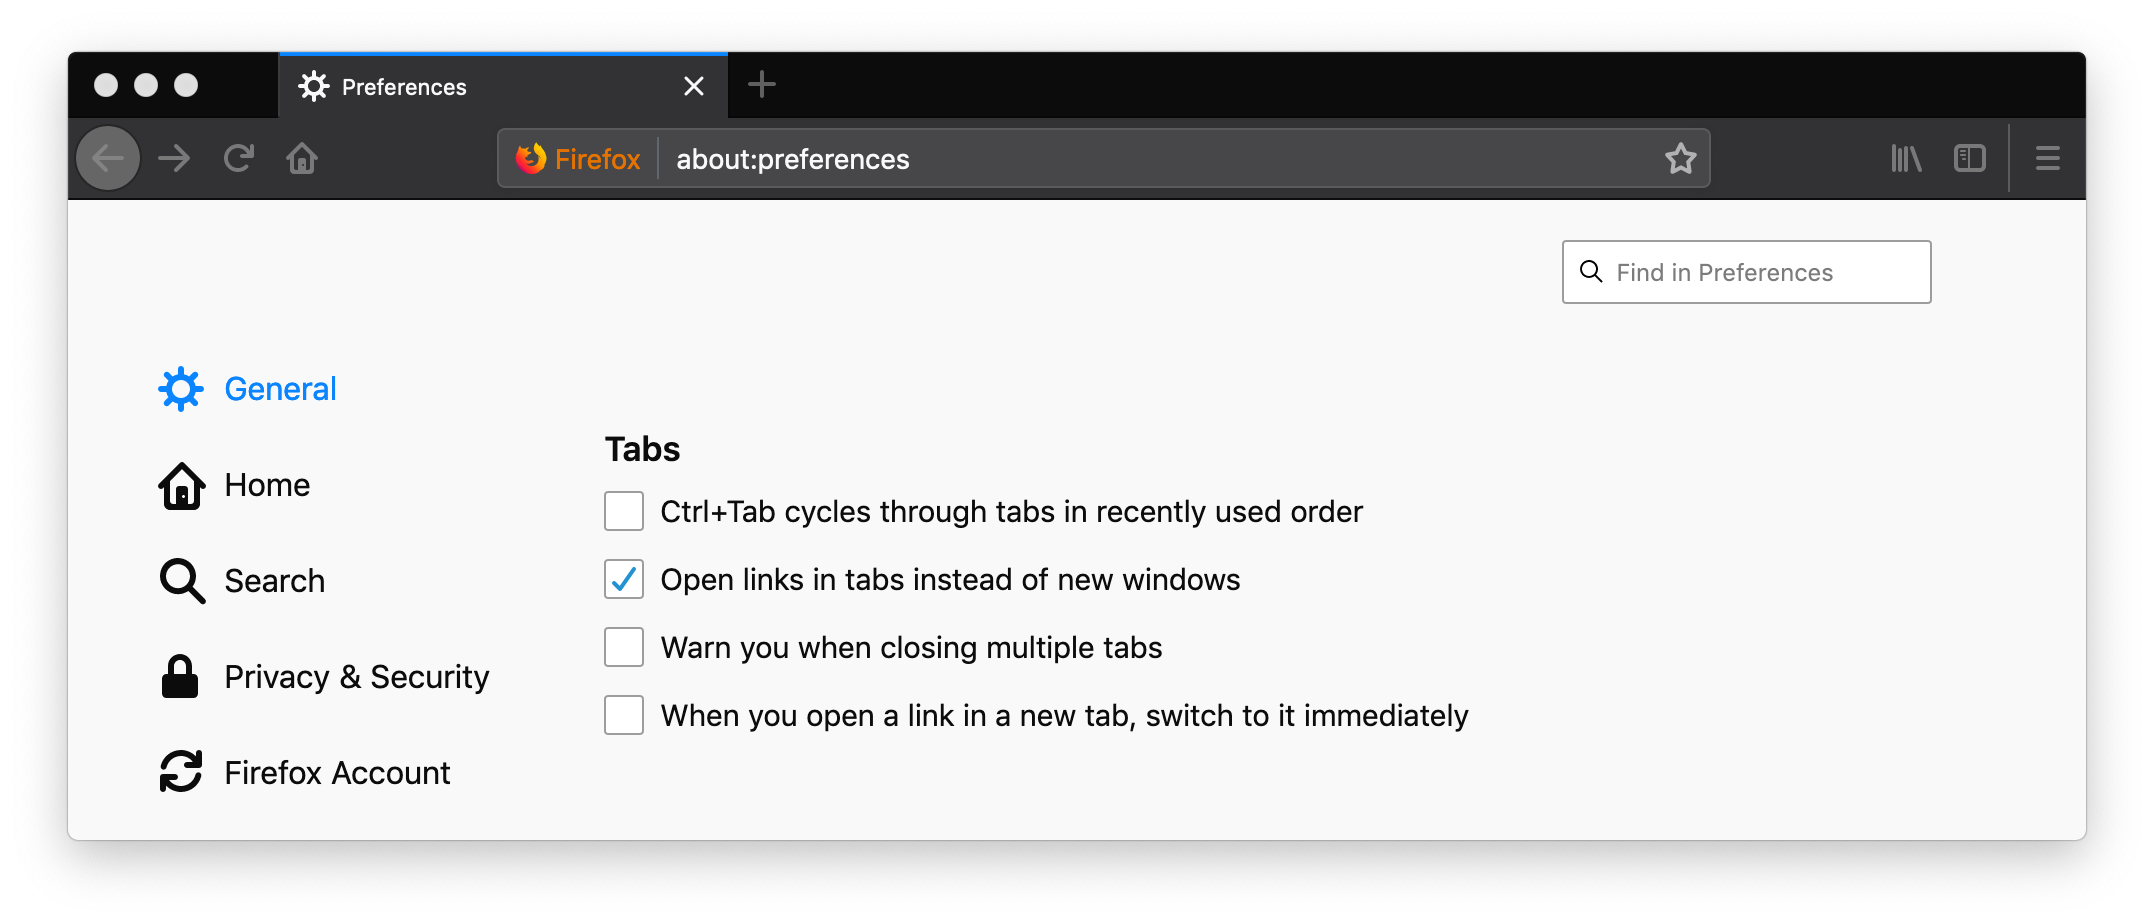
Task: Open the Firefox hamburger menu
Action: tap(2047, 158)
